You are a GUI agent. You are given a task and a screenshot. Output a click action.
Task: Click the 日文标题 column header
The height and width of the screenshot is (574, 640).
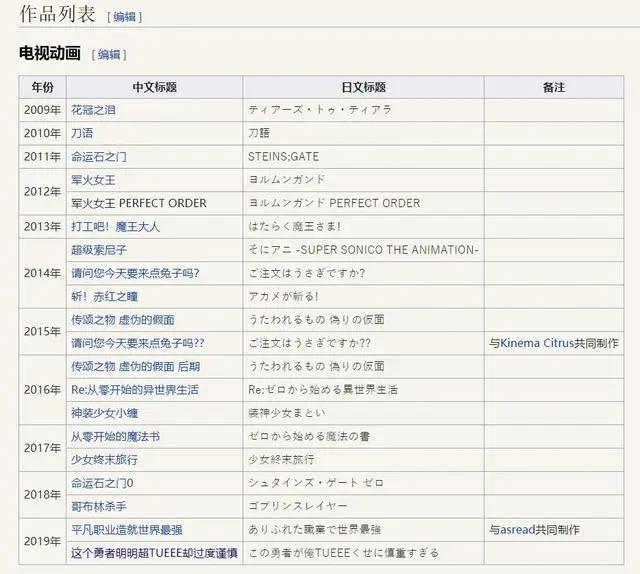click(364, 87)
